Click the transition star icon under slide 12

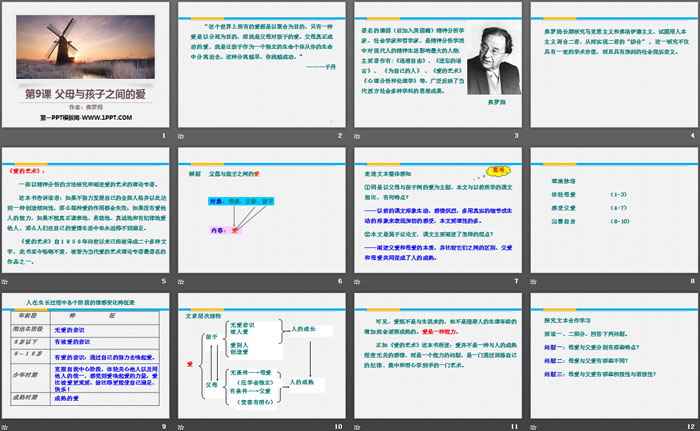pyautogui.click(x=532, y=426)
